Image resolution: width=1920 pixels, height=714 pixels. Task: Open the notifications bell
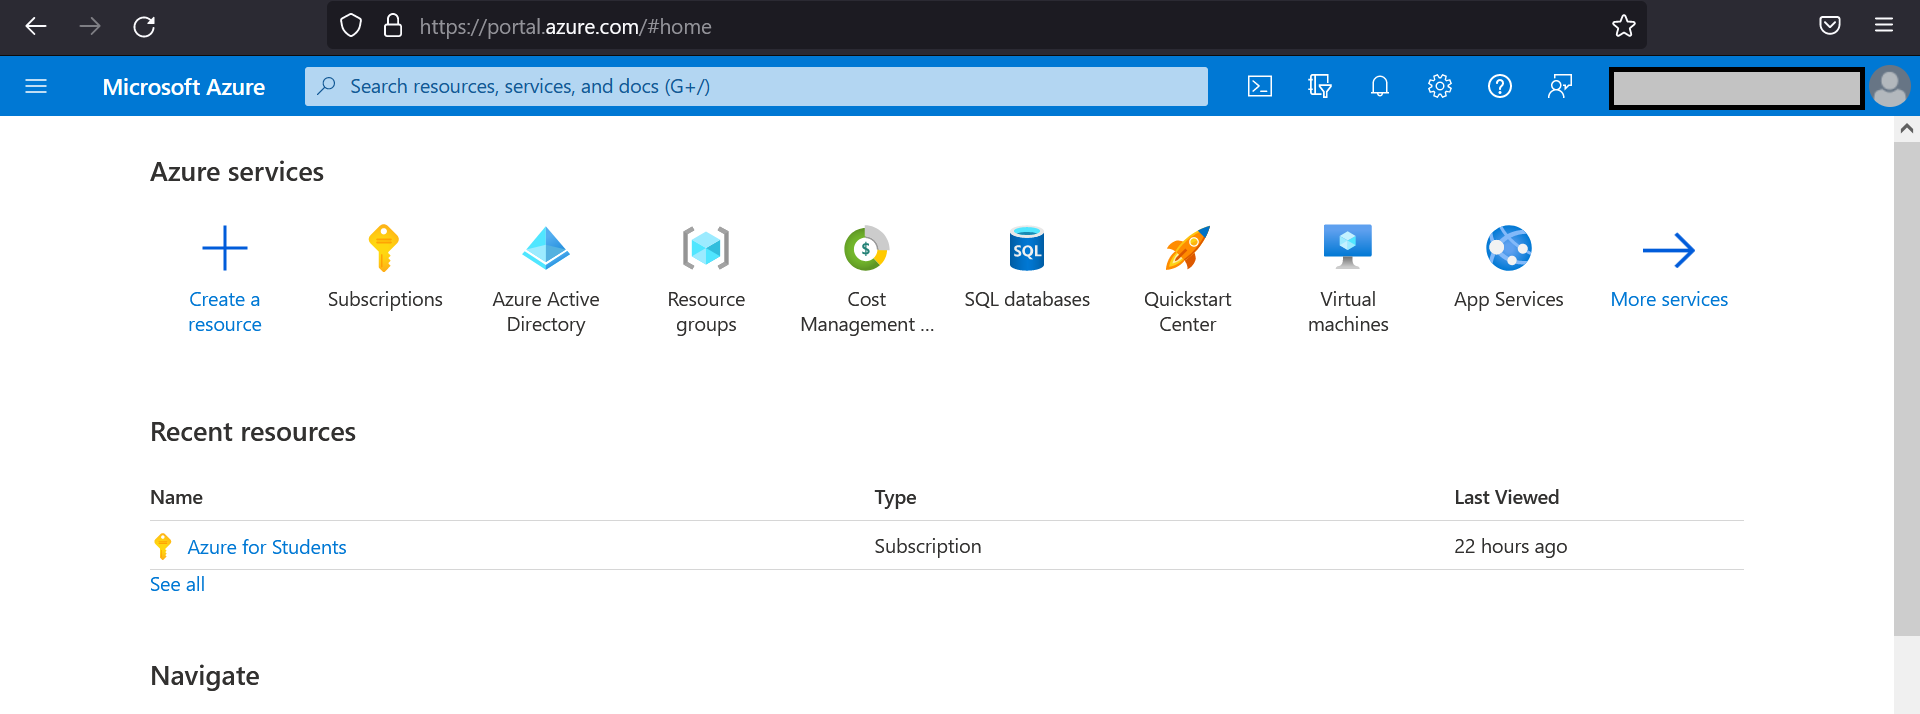tap(1380, 86)
